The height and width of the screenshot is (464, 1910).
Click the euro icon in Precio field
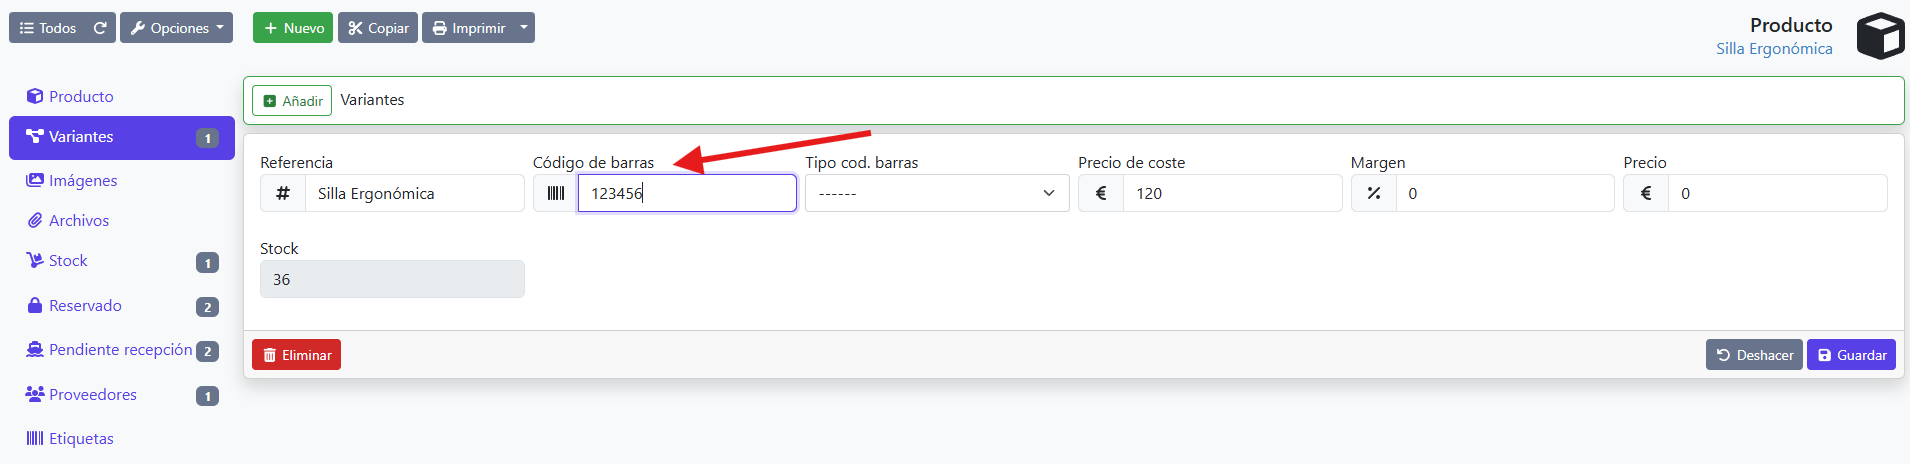tap(1646, 193)
